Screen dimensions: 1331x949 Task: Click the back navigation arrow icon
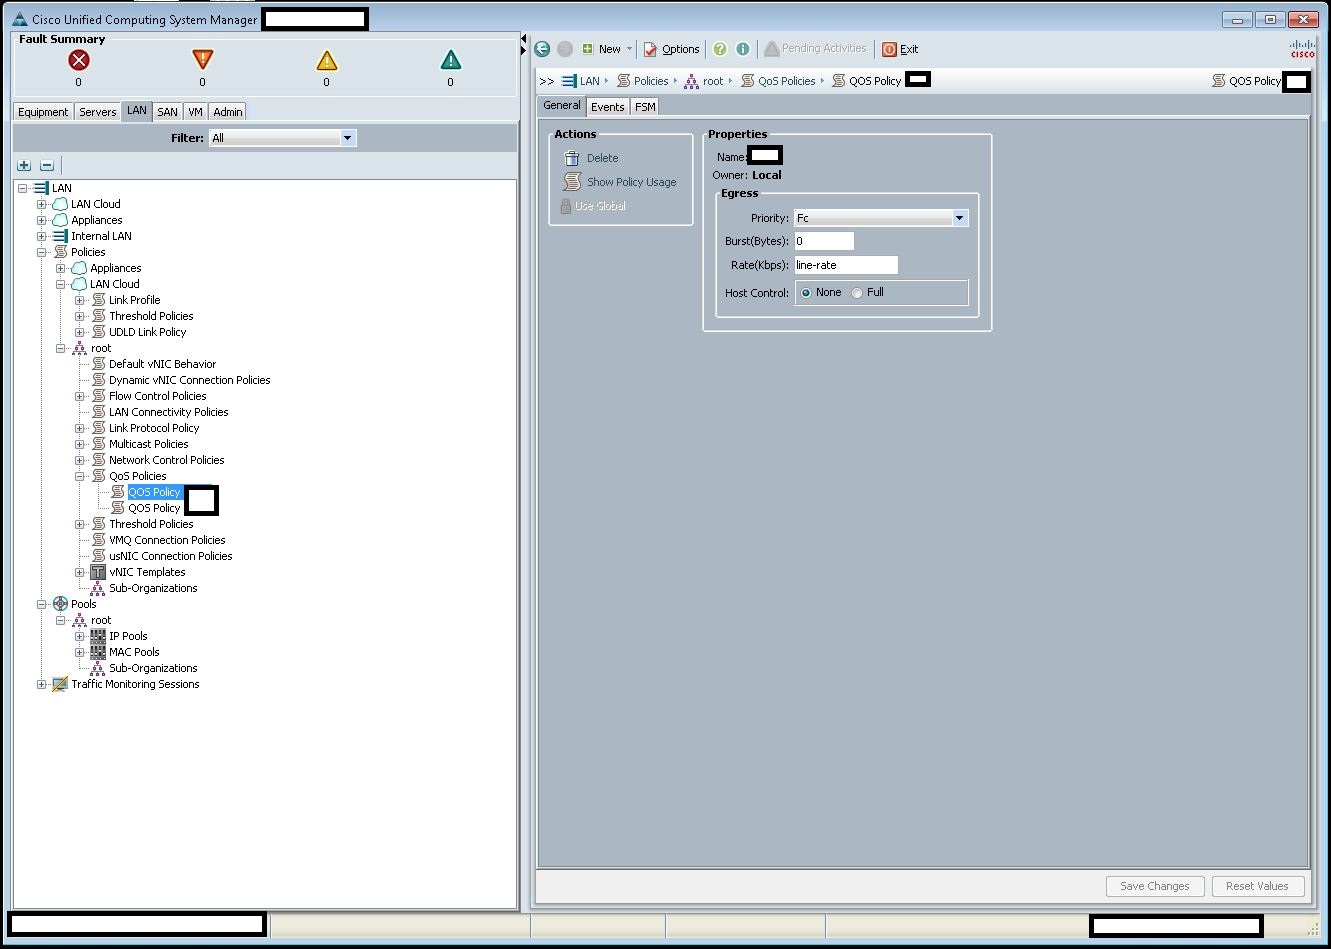point(543,49)
